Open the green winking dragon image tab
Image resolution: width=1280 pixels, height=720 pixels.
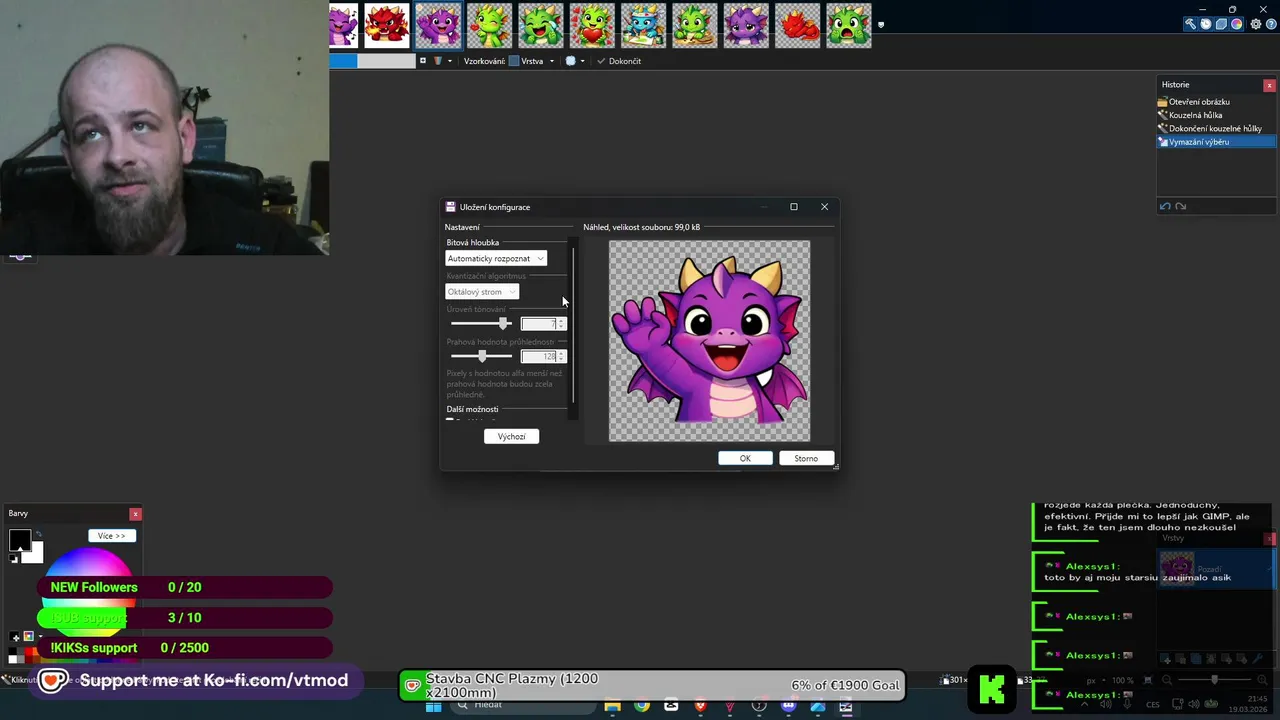(x=489, y=25)
